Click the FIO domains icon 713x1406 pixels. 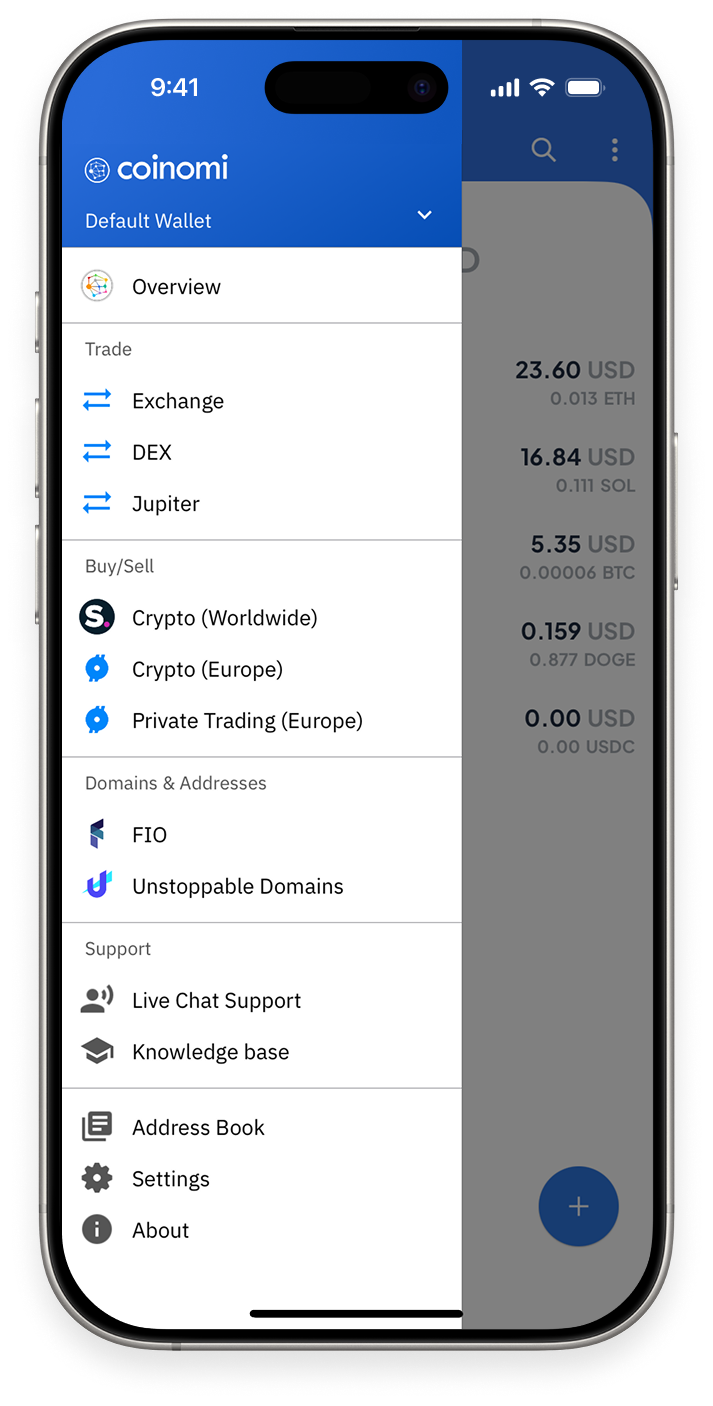click(x=96, y=834)
